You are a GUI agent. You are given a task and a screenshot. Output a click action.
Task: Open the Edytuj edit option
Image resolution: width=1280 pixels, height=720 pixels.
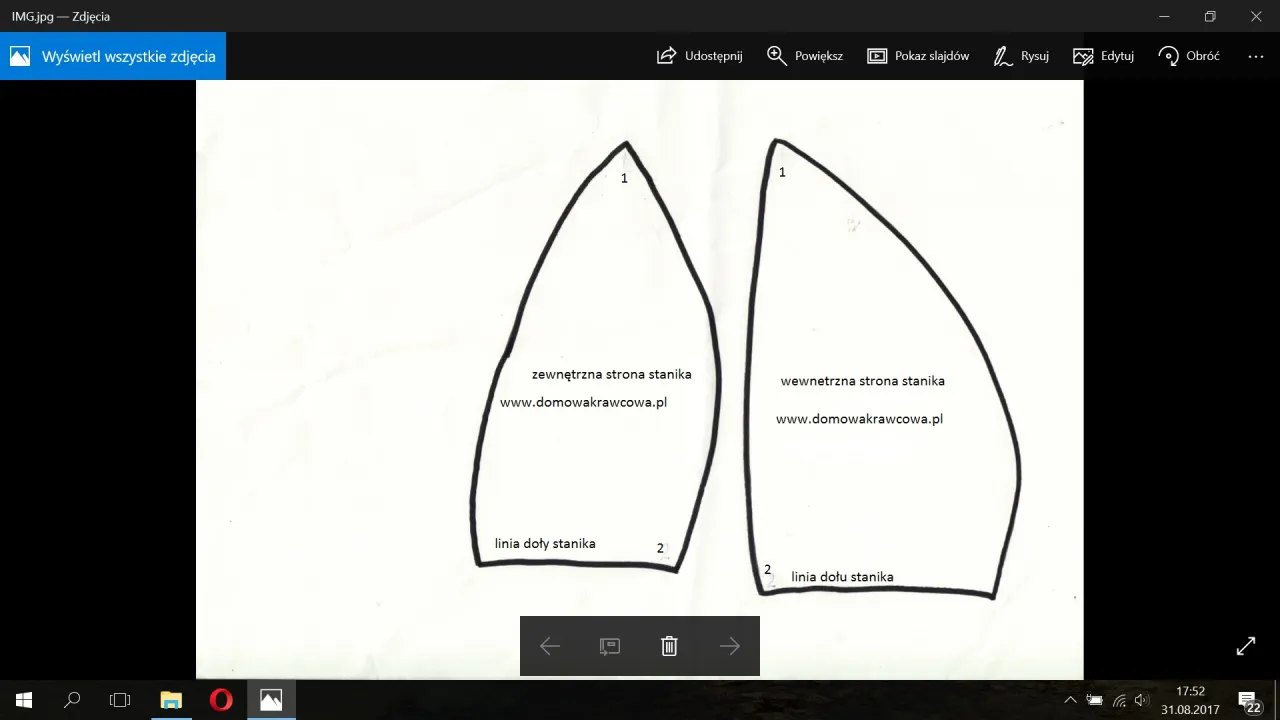click(x=1103, y=56)
